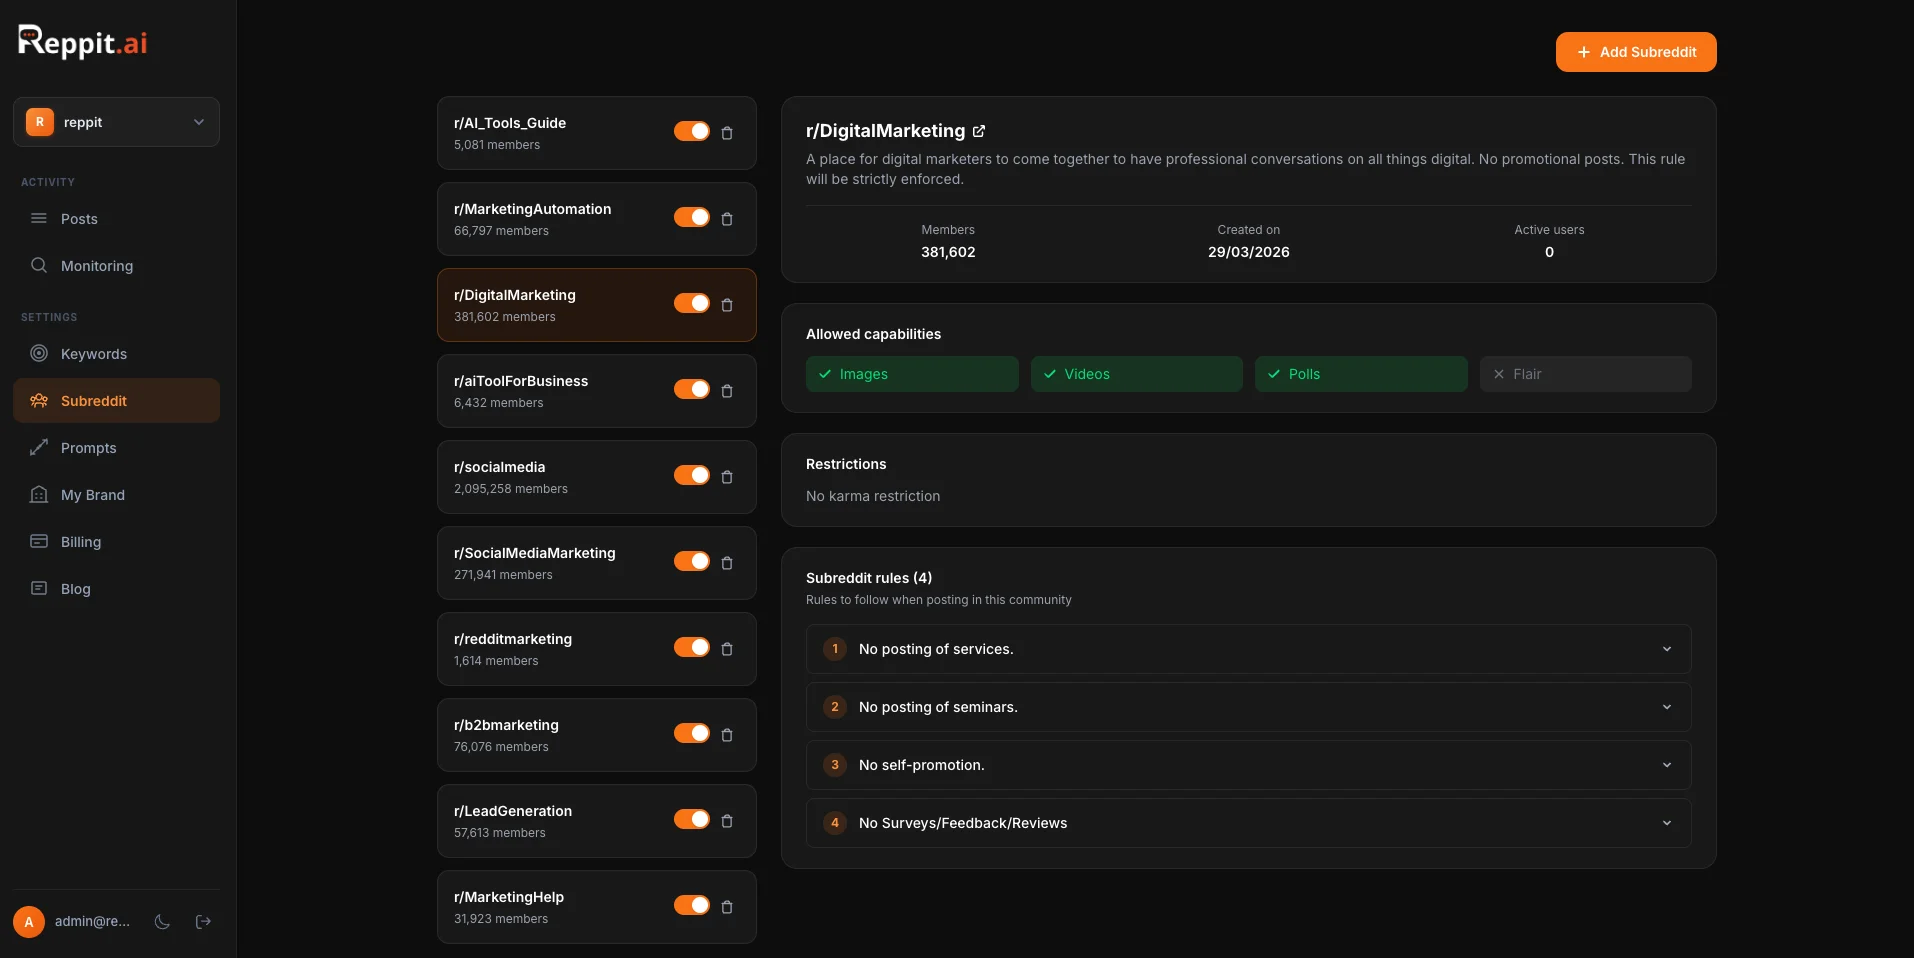Click the logout icon

coord(203,922)
